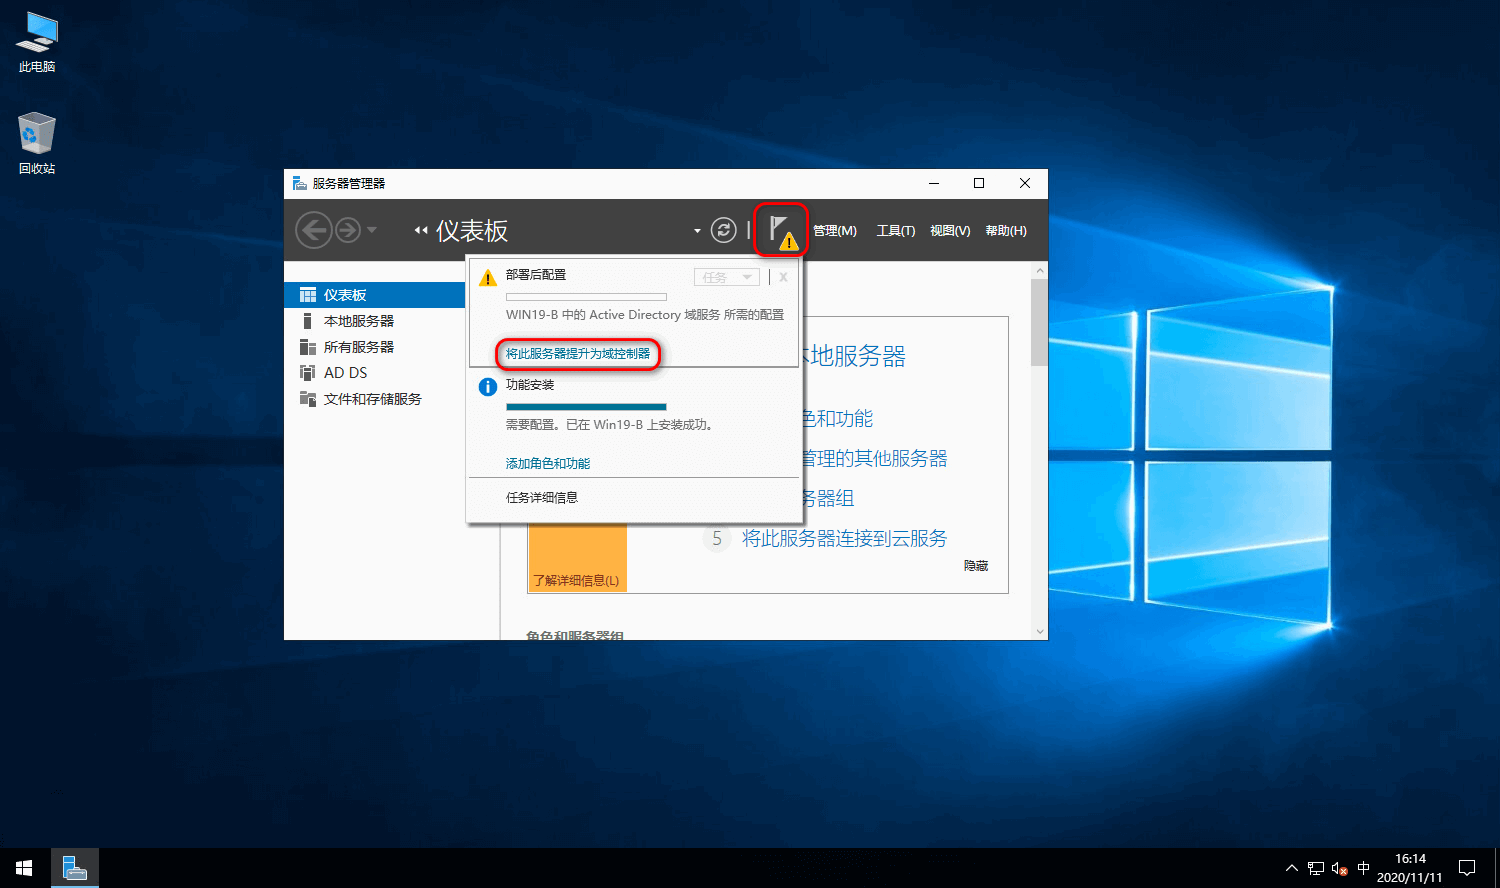Open the 任务 dropdown in the notification

[x=727, y=277]
